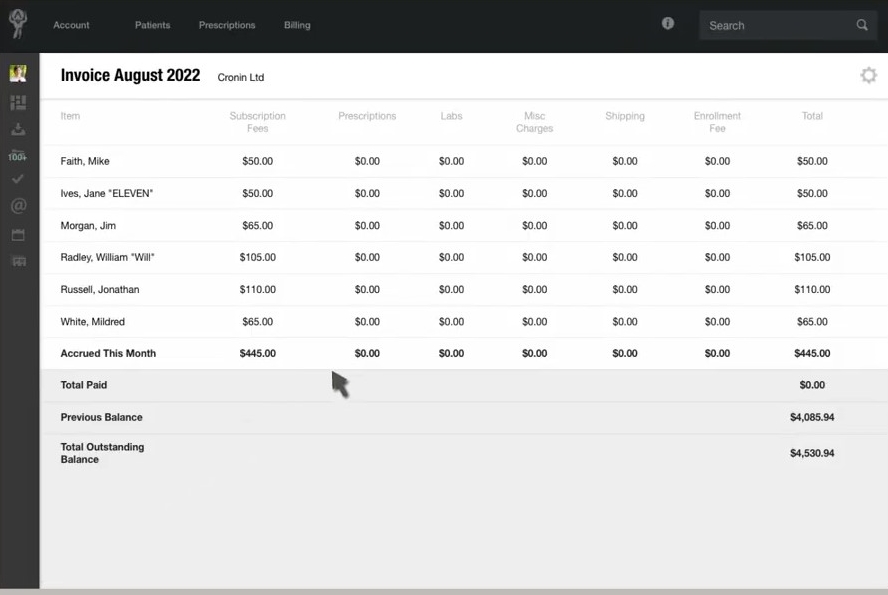
Task: Select the checkmark tasks icon in sidebar
Action: (17, 179)
